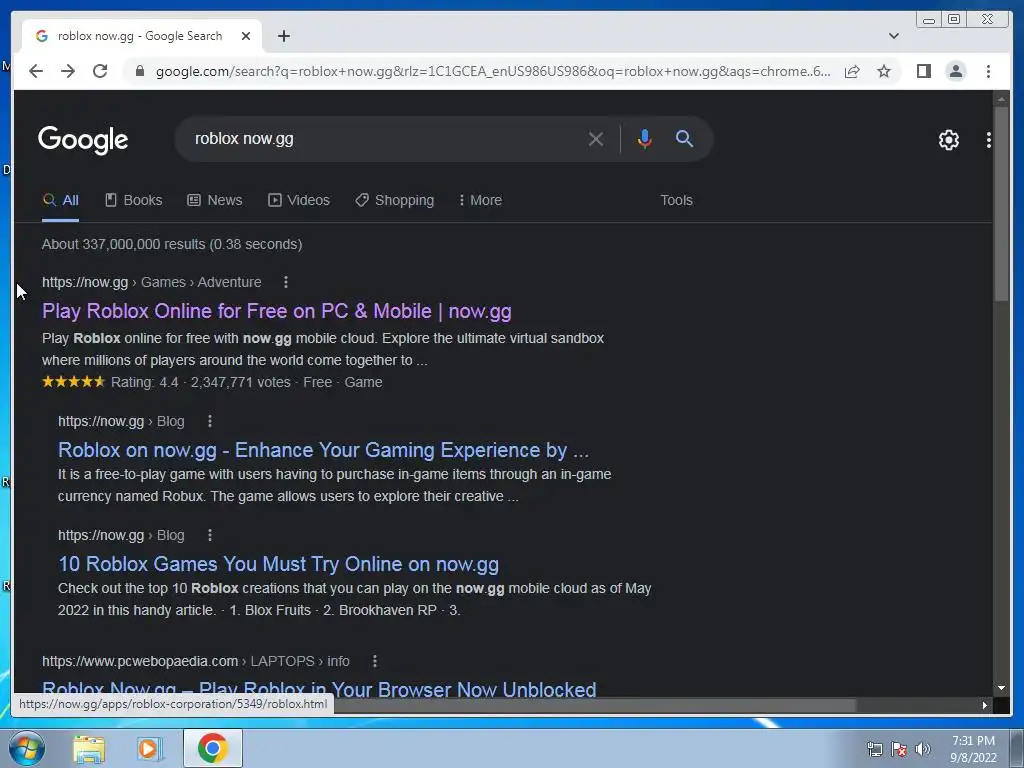Image resolution: width=1024 pixels, height=768 pixels.
Task: Switch to the Videos tab
Action: click(299, 200)
